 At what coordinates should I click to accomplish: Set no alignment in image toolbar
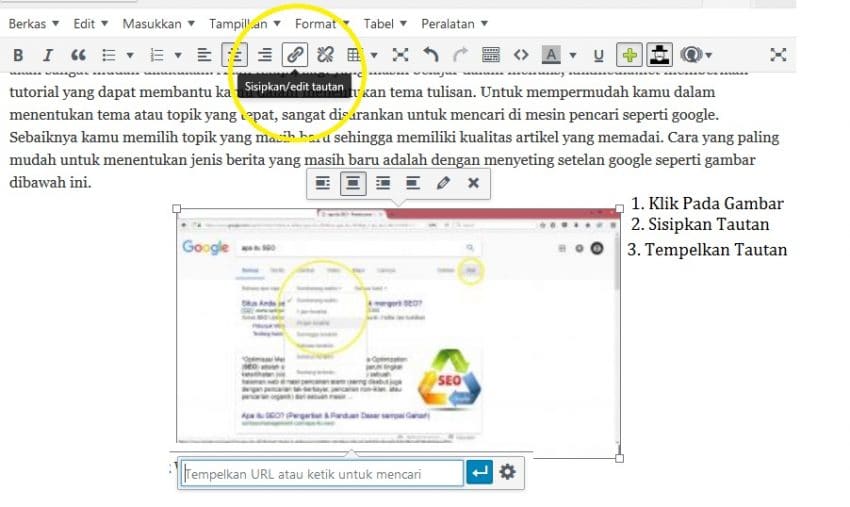[413, 183]
